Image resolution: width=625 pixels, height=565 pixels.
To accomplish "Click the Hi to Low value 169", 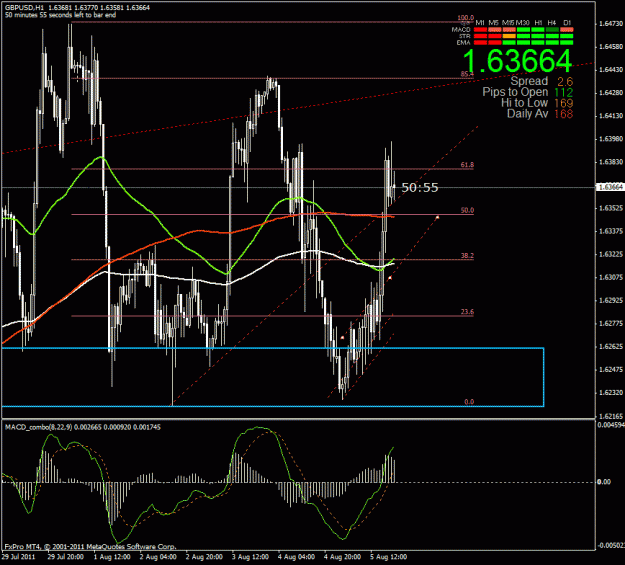I will click(x=564, y=103).
